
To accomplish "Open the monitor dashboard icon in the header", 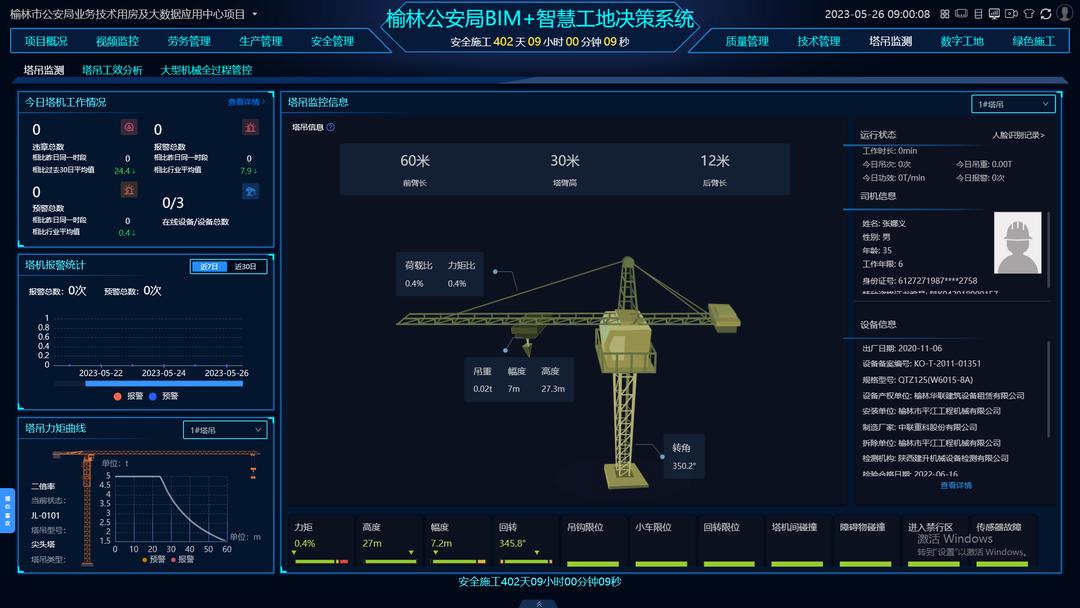I will (994, 14).
